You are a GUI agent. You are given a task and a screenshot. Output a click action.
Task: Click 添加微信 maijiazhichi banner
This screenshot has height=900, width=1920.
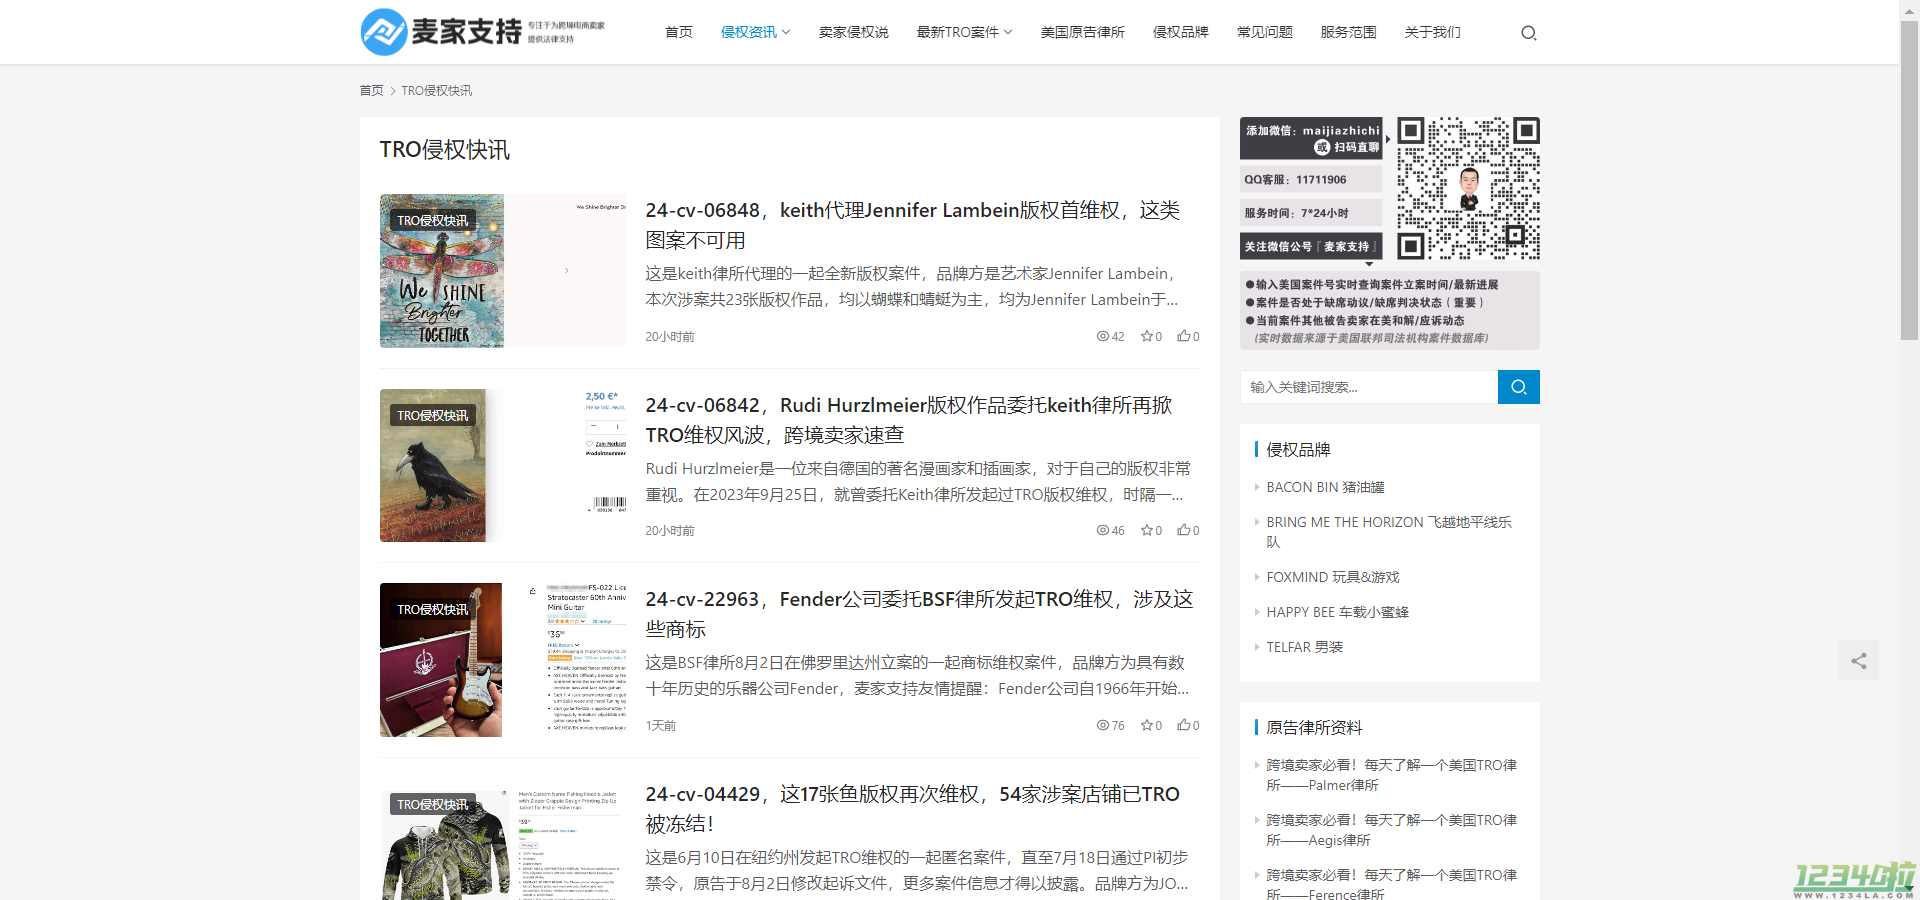[x=1311, y=138]
